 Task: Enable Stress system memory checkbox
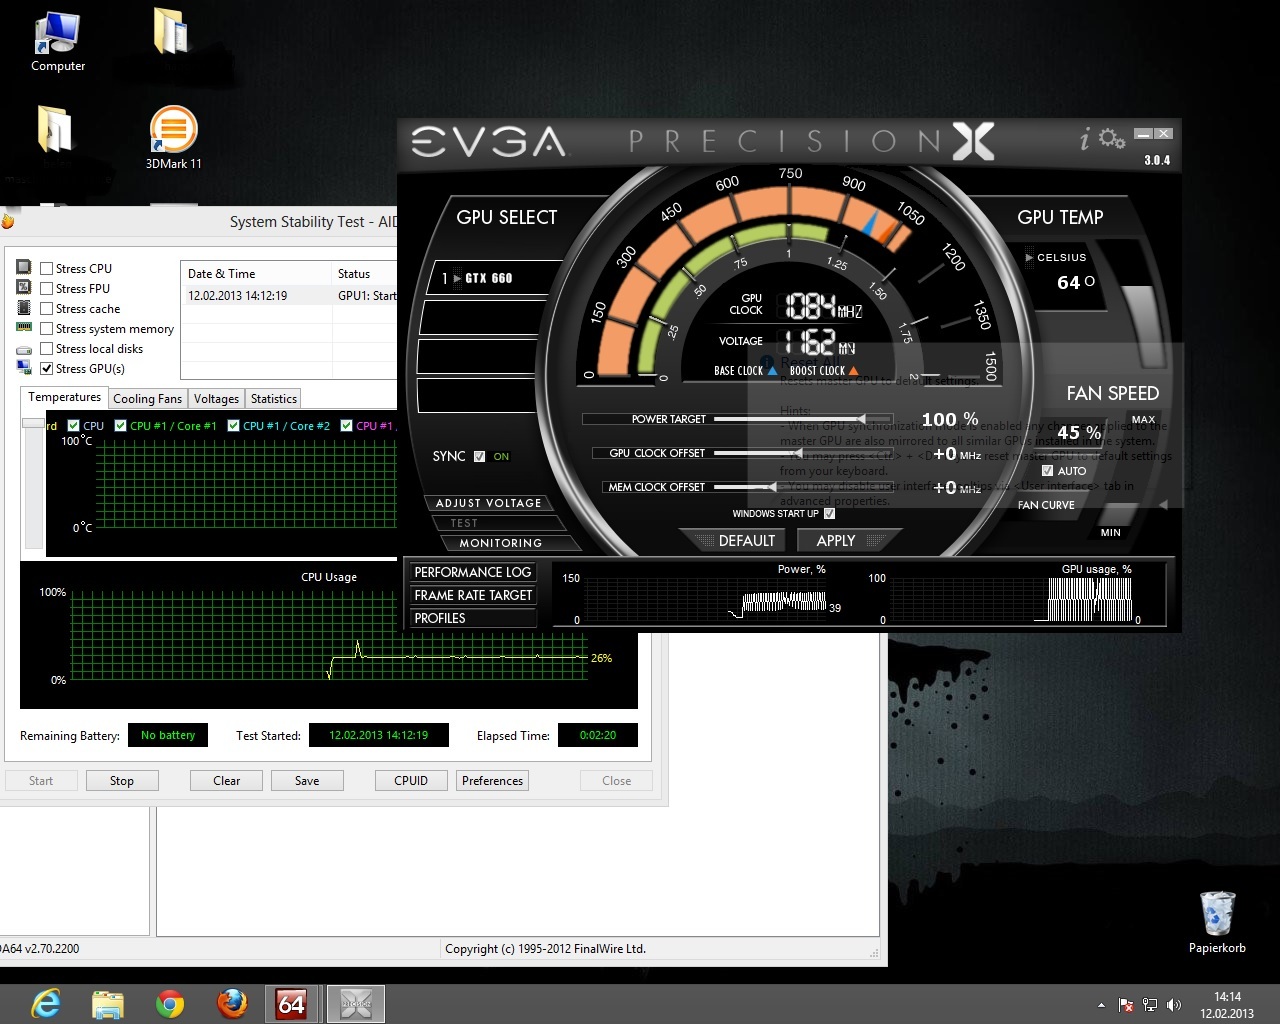pos(46,328)
